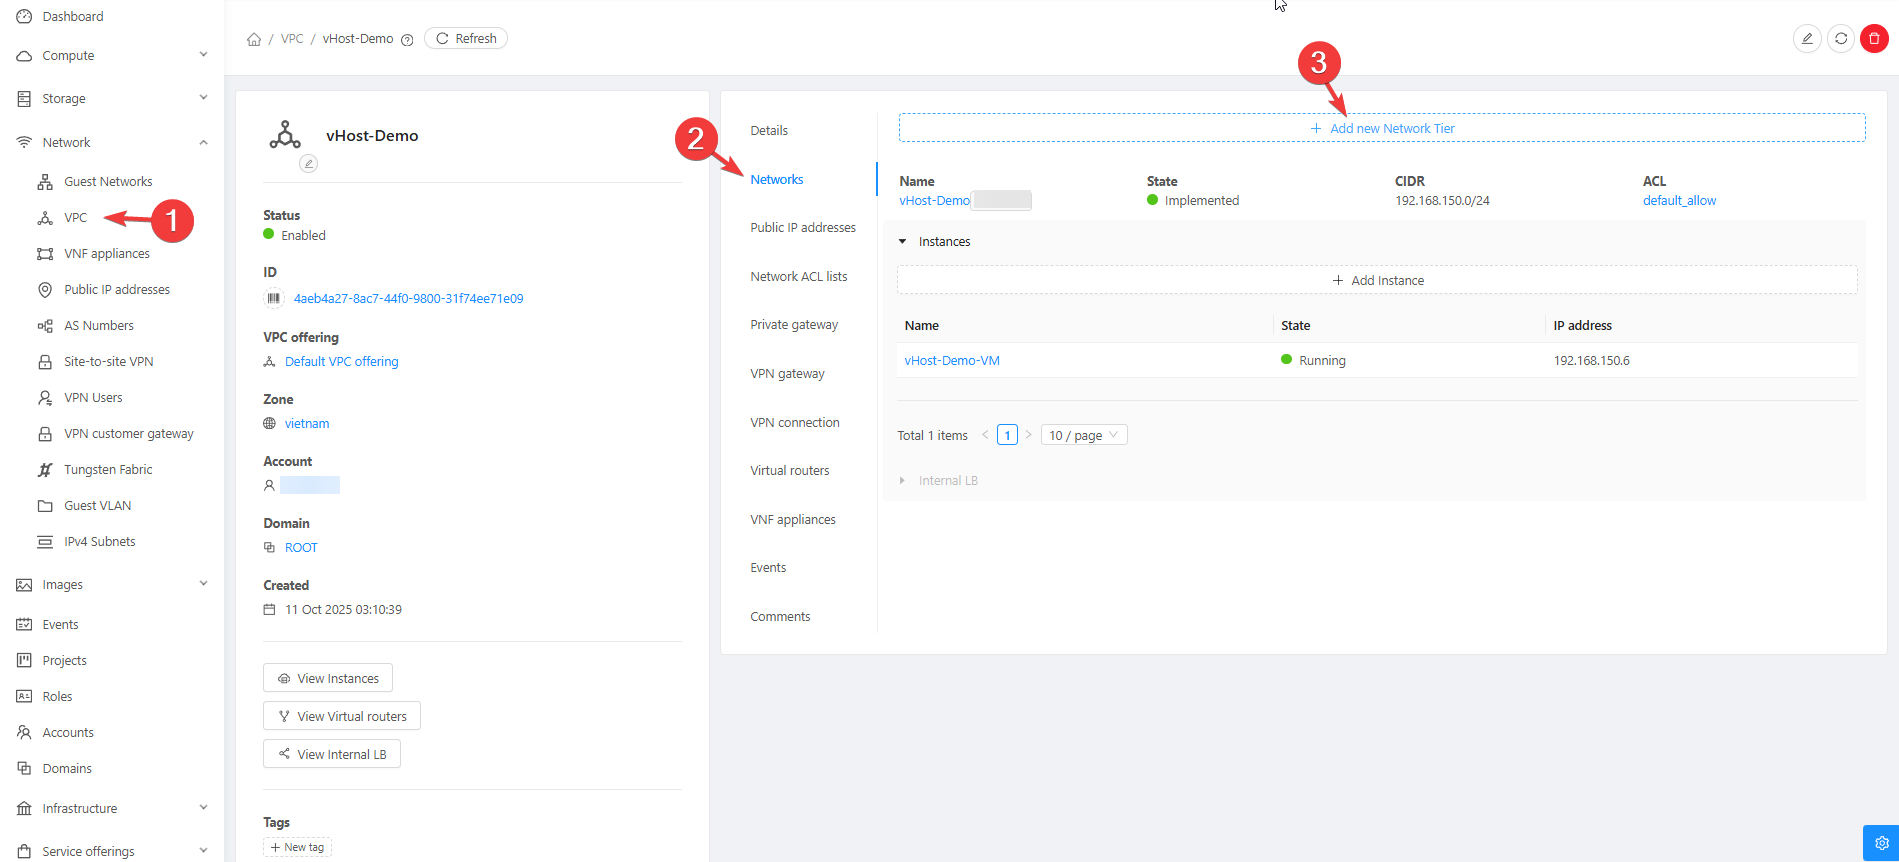This screenshot has width=1899, height=862.
Task: Click the barcode icon beside the ID
Action: click(x=273, y=298)
